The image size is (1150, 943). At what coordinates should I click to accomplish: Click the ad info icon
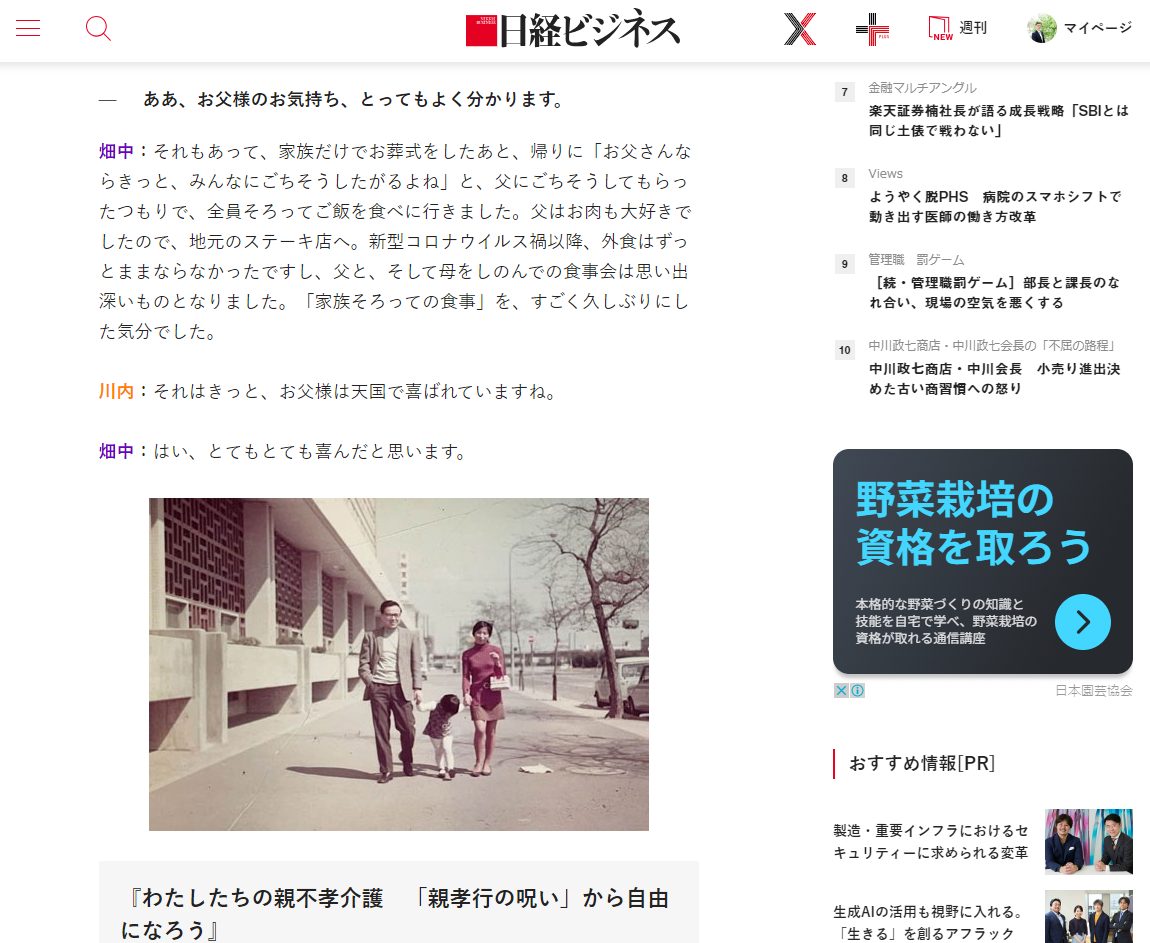click(857, 690)
